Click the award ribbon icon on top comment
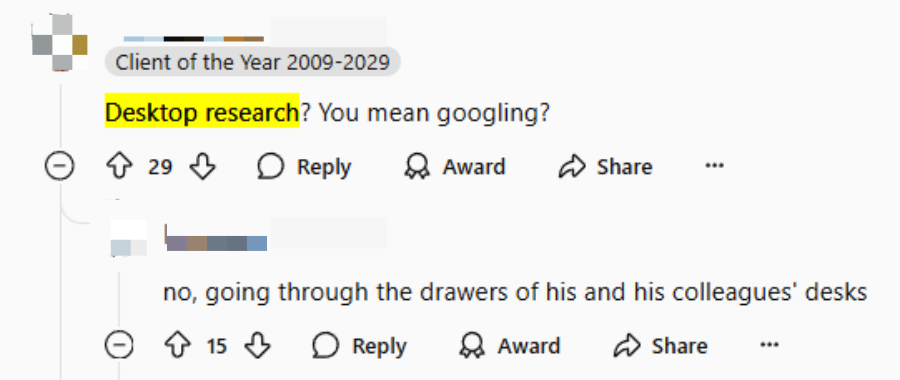 click(x=417, y=167)
